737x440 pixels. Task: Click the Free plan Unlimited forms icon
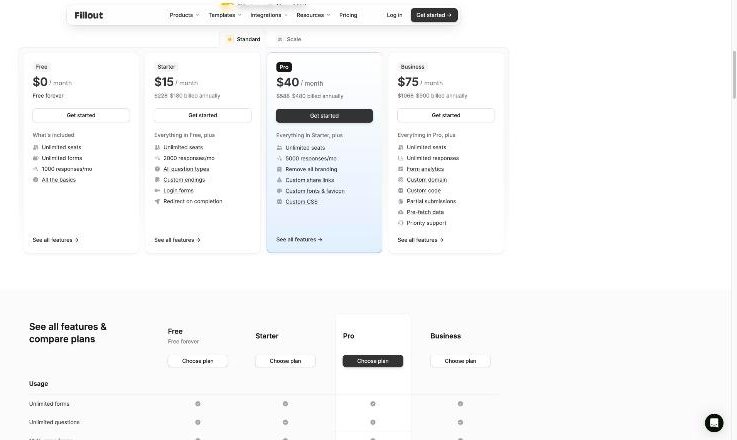point(35,158)
